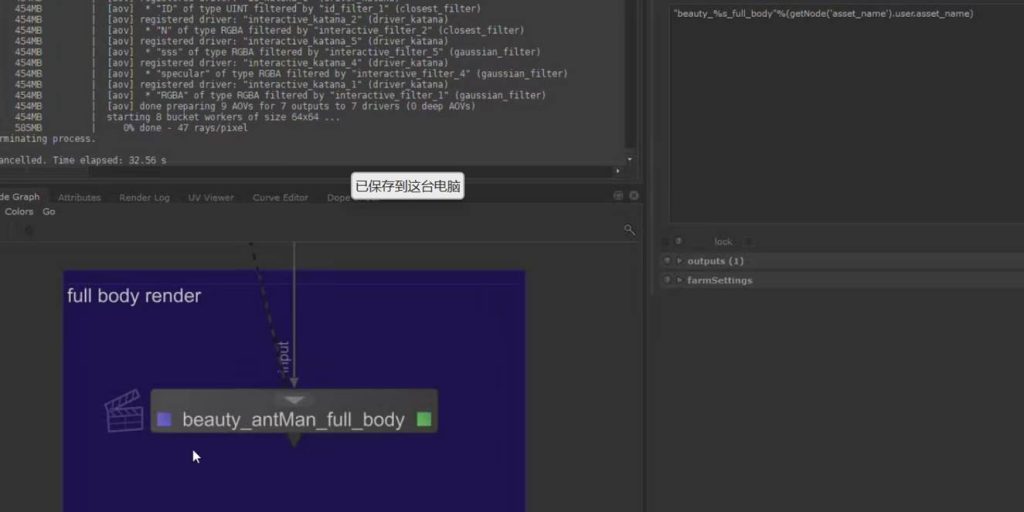Open the Go menu in Node Graph
The height and width of the screenshot is (512, 1024).
click(x=49, y=212)
